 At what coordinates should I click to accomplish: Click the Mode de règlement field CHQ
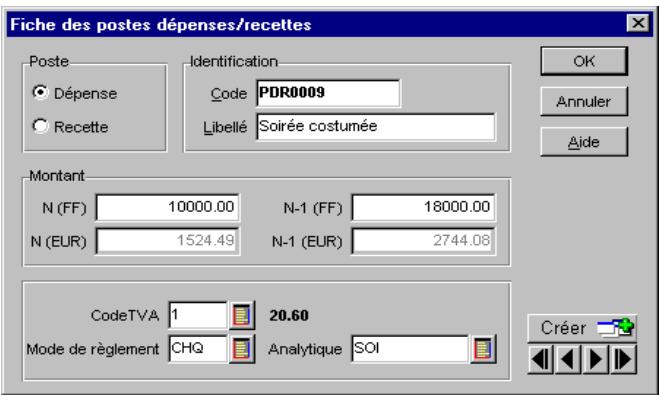point(198,349)
